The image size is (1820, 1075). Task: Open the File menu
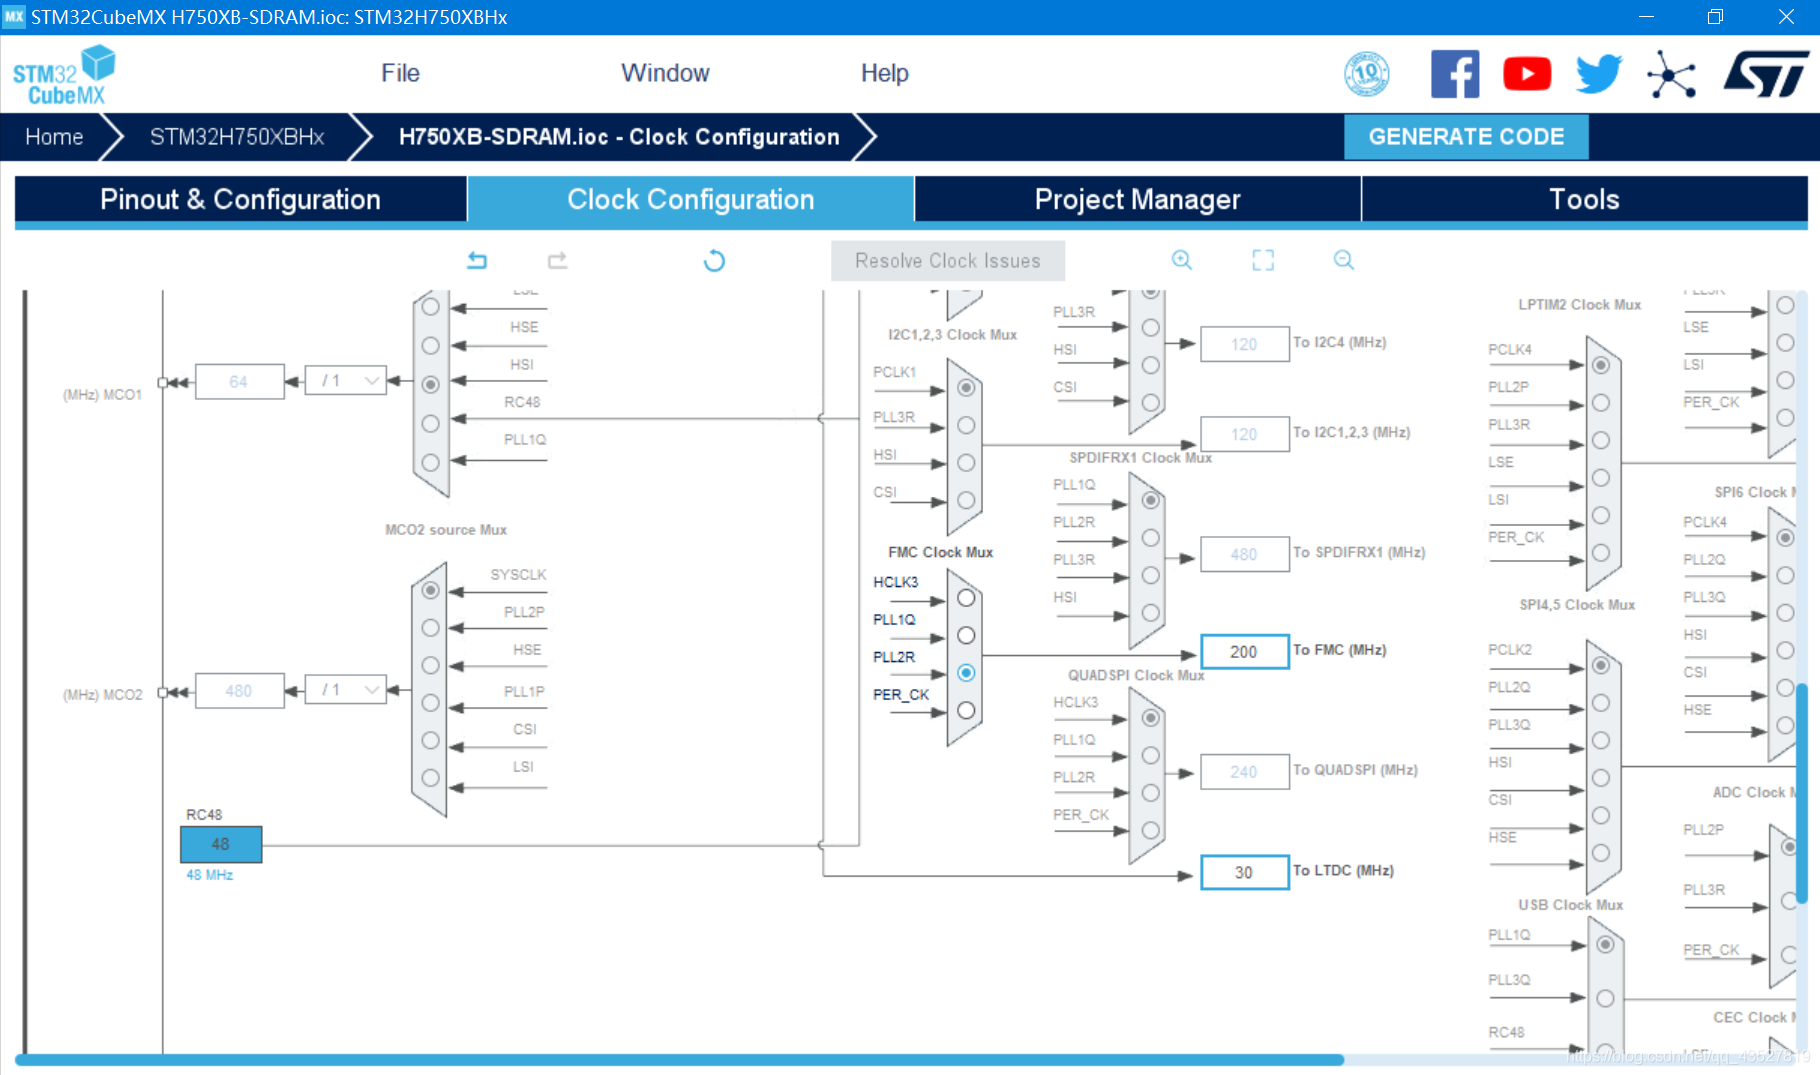400,73
